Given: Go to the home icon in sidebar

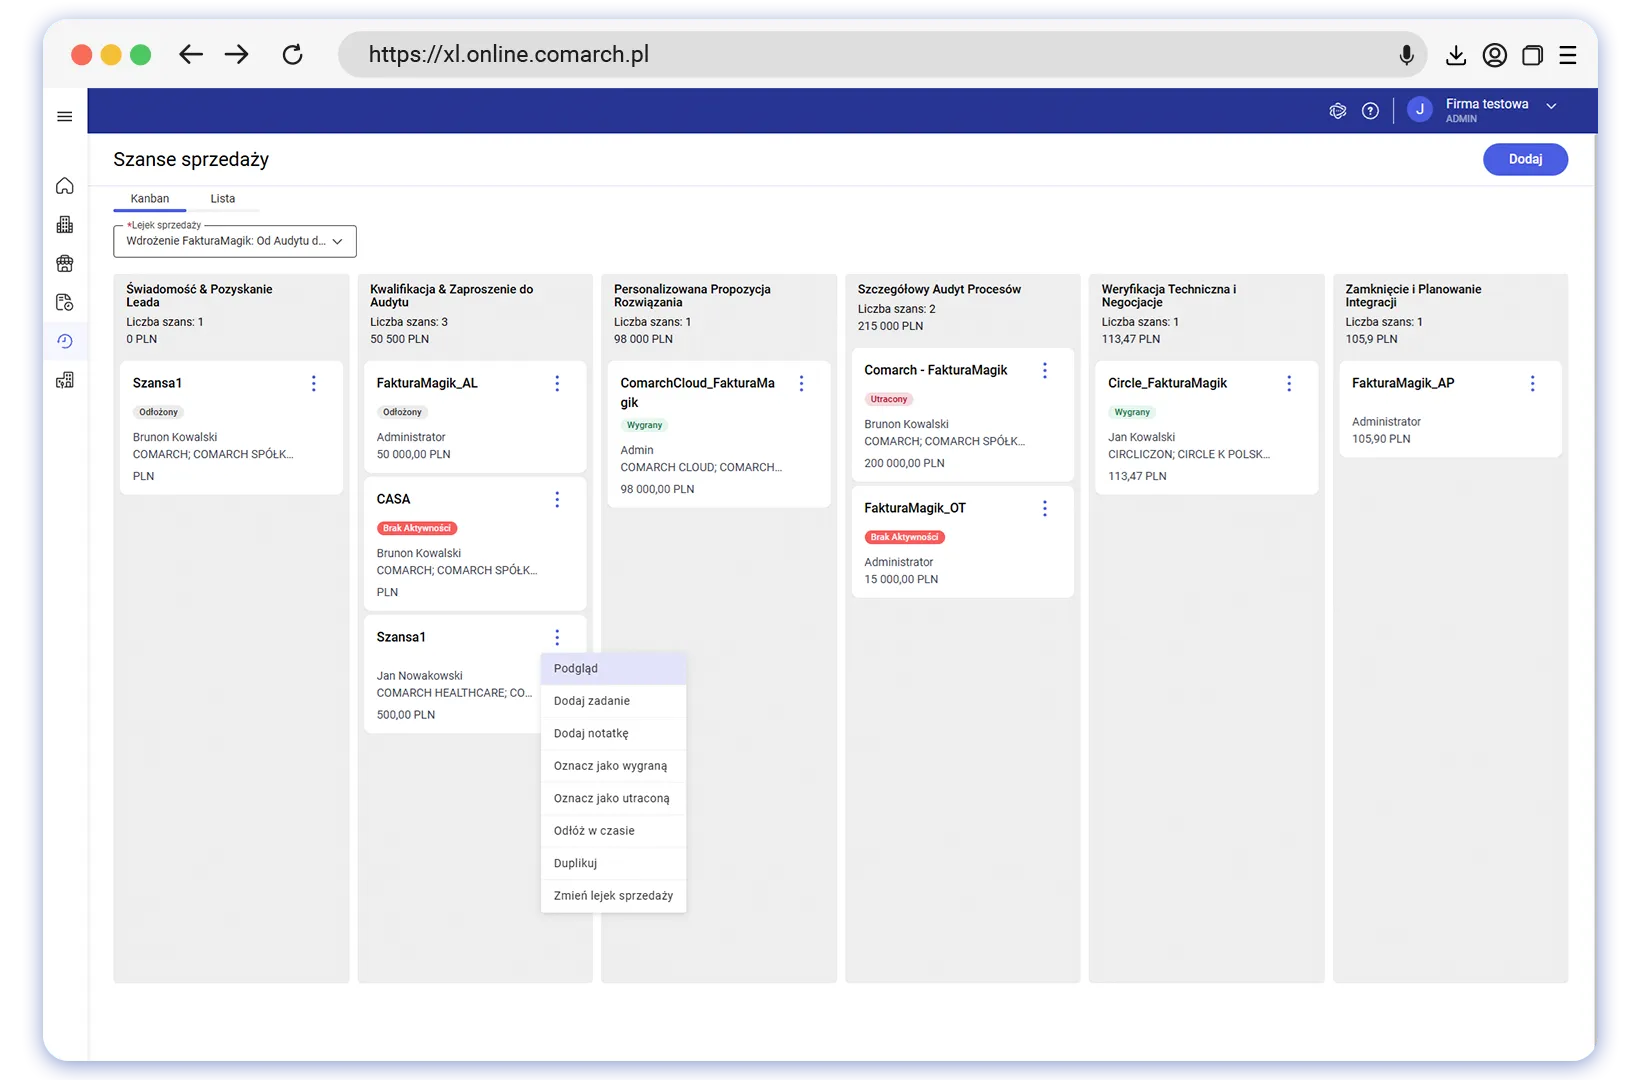Looking at the screenshot, I should (65, 186).
